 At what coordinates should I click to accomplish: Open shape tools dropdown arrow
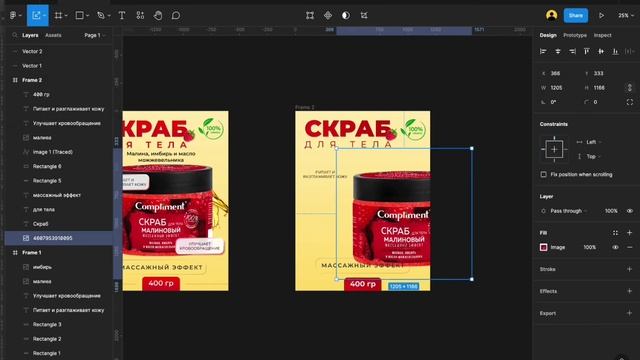point(87,16)
